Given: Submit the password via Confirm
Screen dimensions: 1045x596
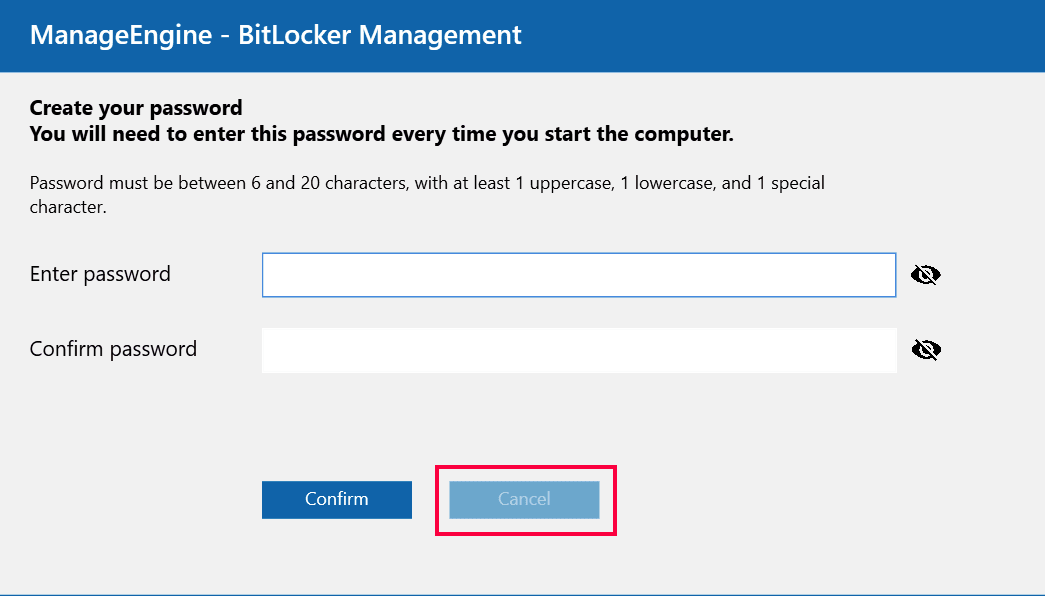Looking at the screenshot, I should [x=336, y=500].
